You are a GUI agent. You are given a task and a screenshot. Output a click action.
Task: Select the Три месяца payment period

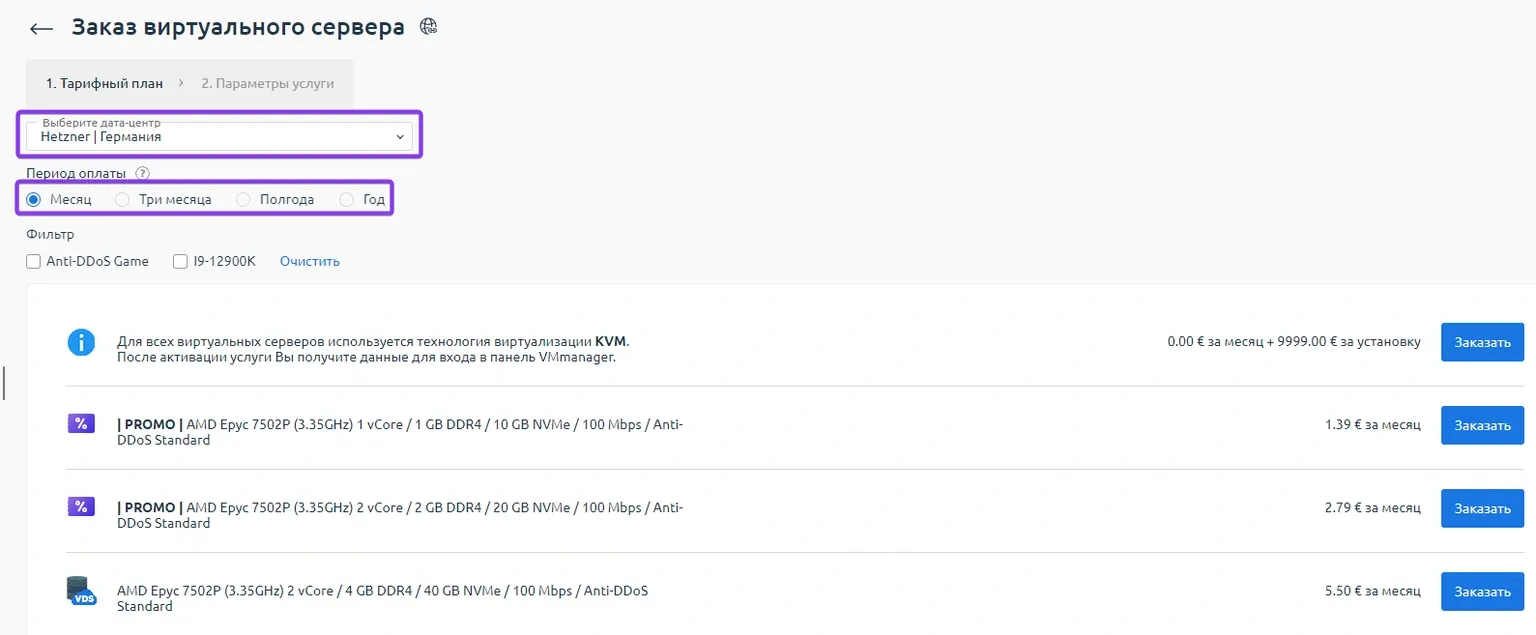click(x=123, y=200)
